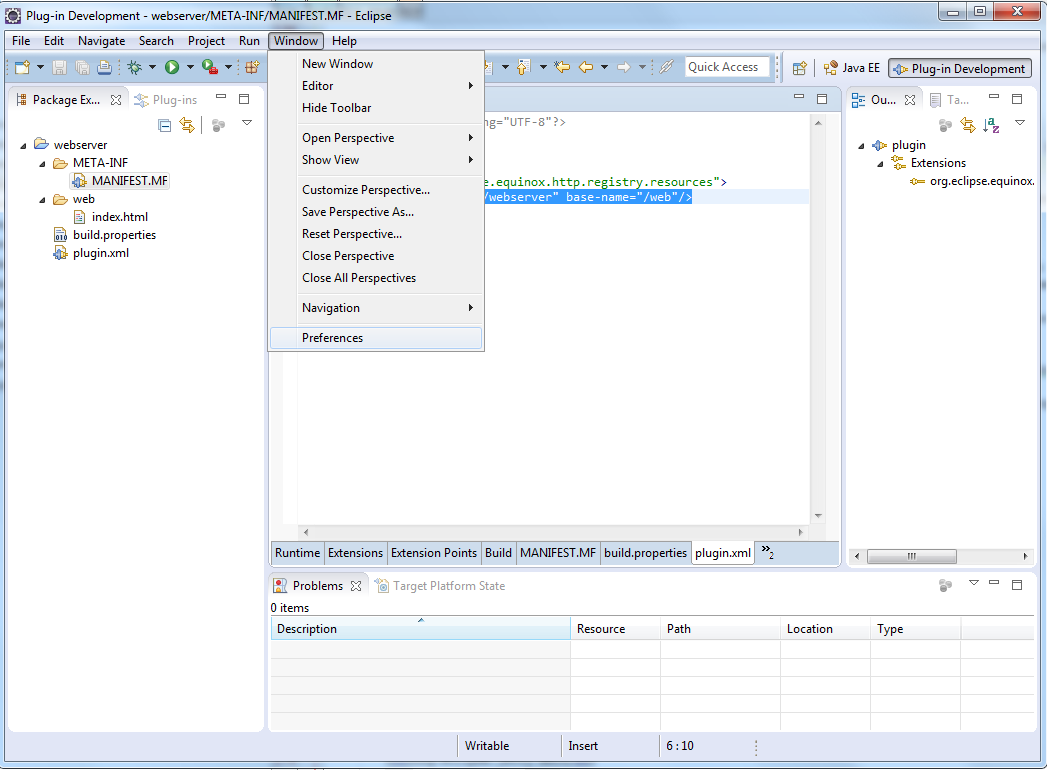Collapse the META-INF folder node
Viewport: 1047px width, 770px height.
pos(42,164)
